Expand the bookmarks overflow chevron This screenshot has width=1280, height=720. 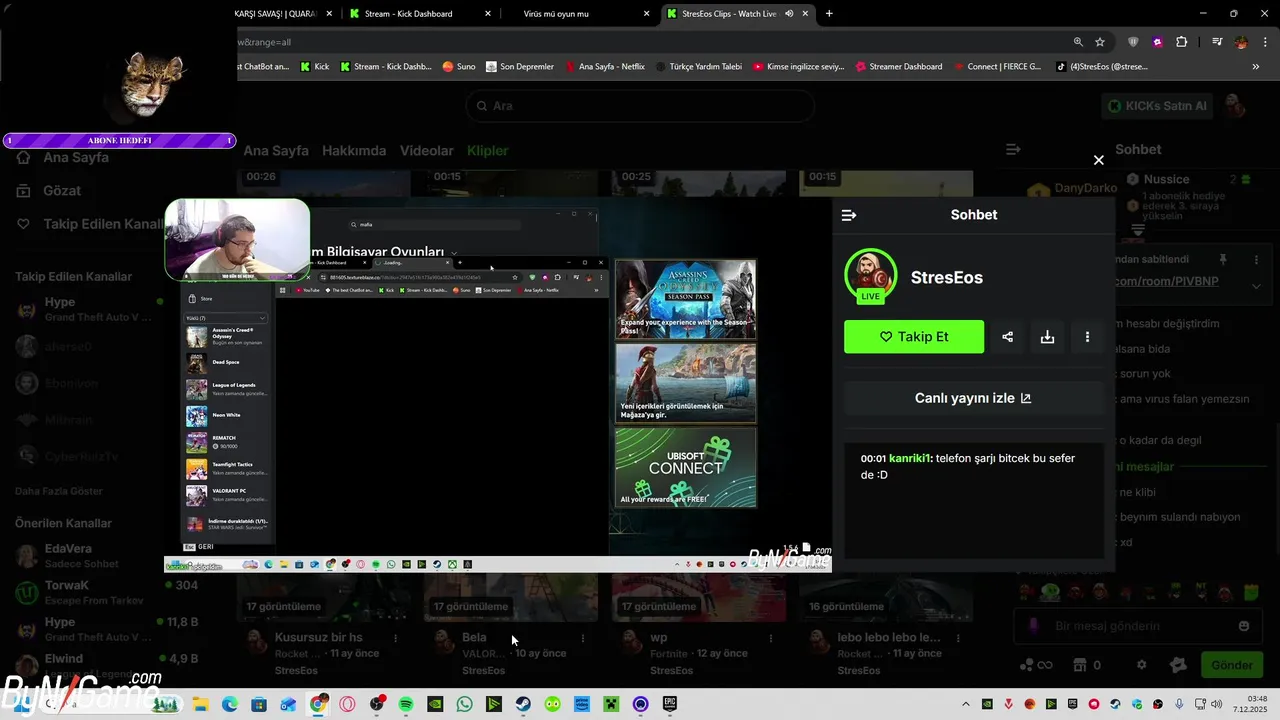(x=1256, y=67)
